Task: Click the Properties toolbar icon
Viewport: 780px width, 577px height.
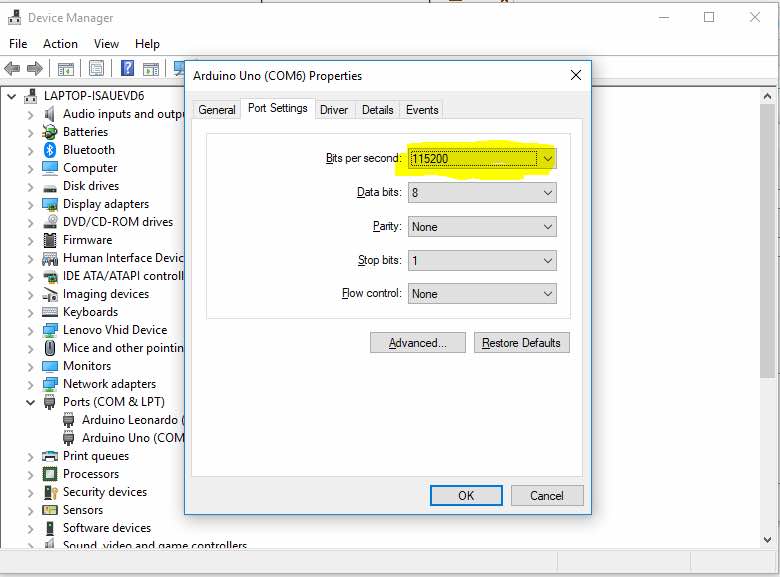Action: (97, 68)
